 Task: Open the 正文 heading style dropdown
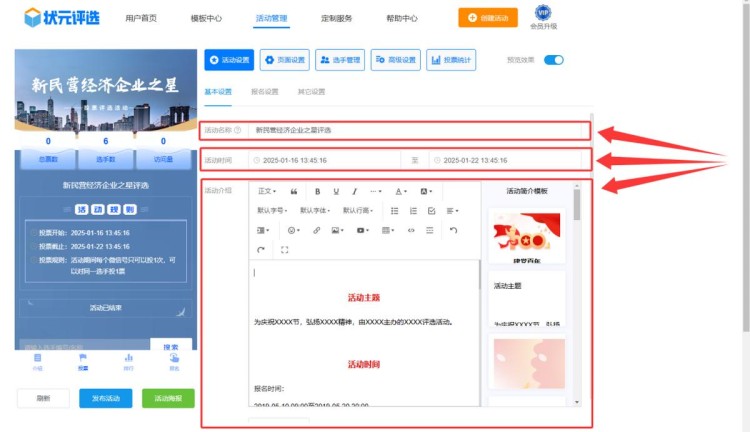click(267, 191)
